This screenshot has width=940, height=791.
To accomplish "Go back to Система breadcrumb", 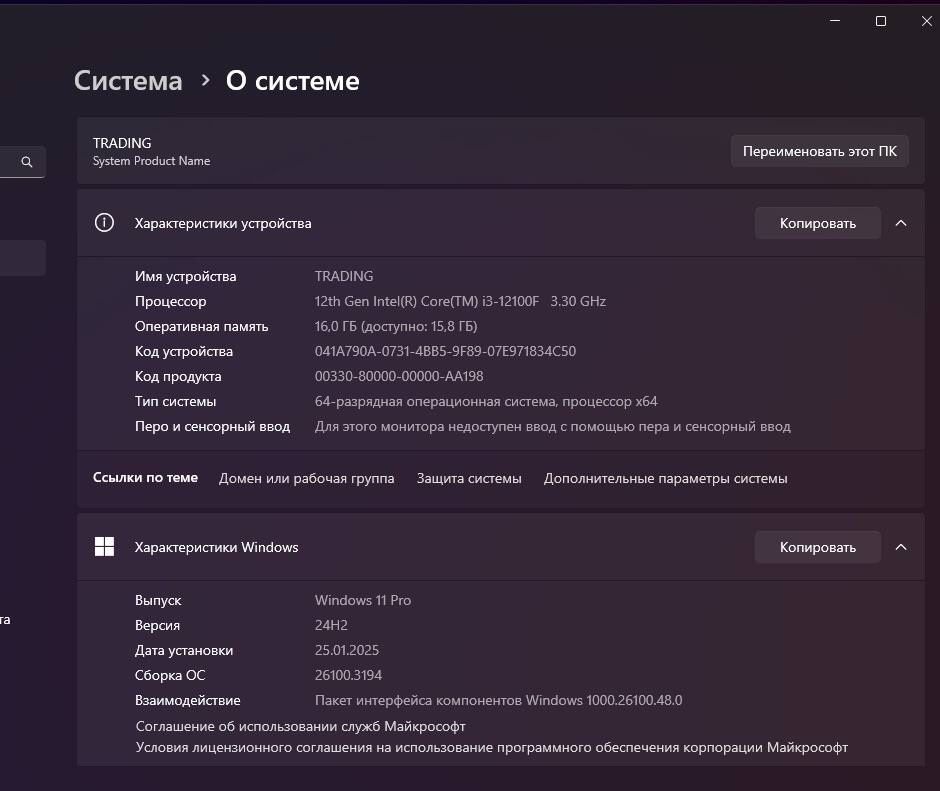I will click(128, 81).
